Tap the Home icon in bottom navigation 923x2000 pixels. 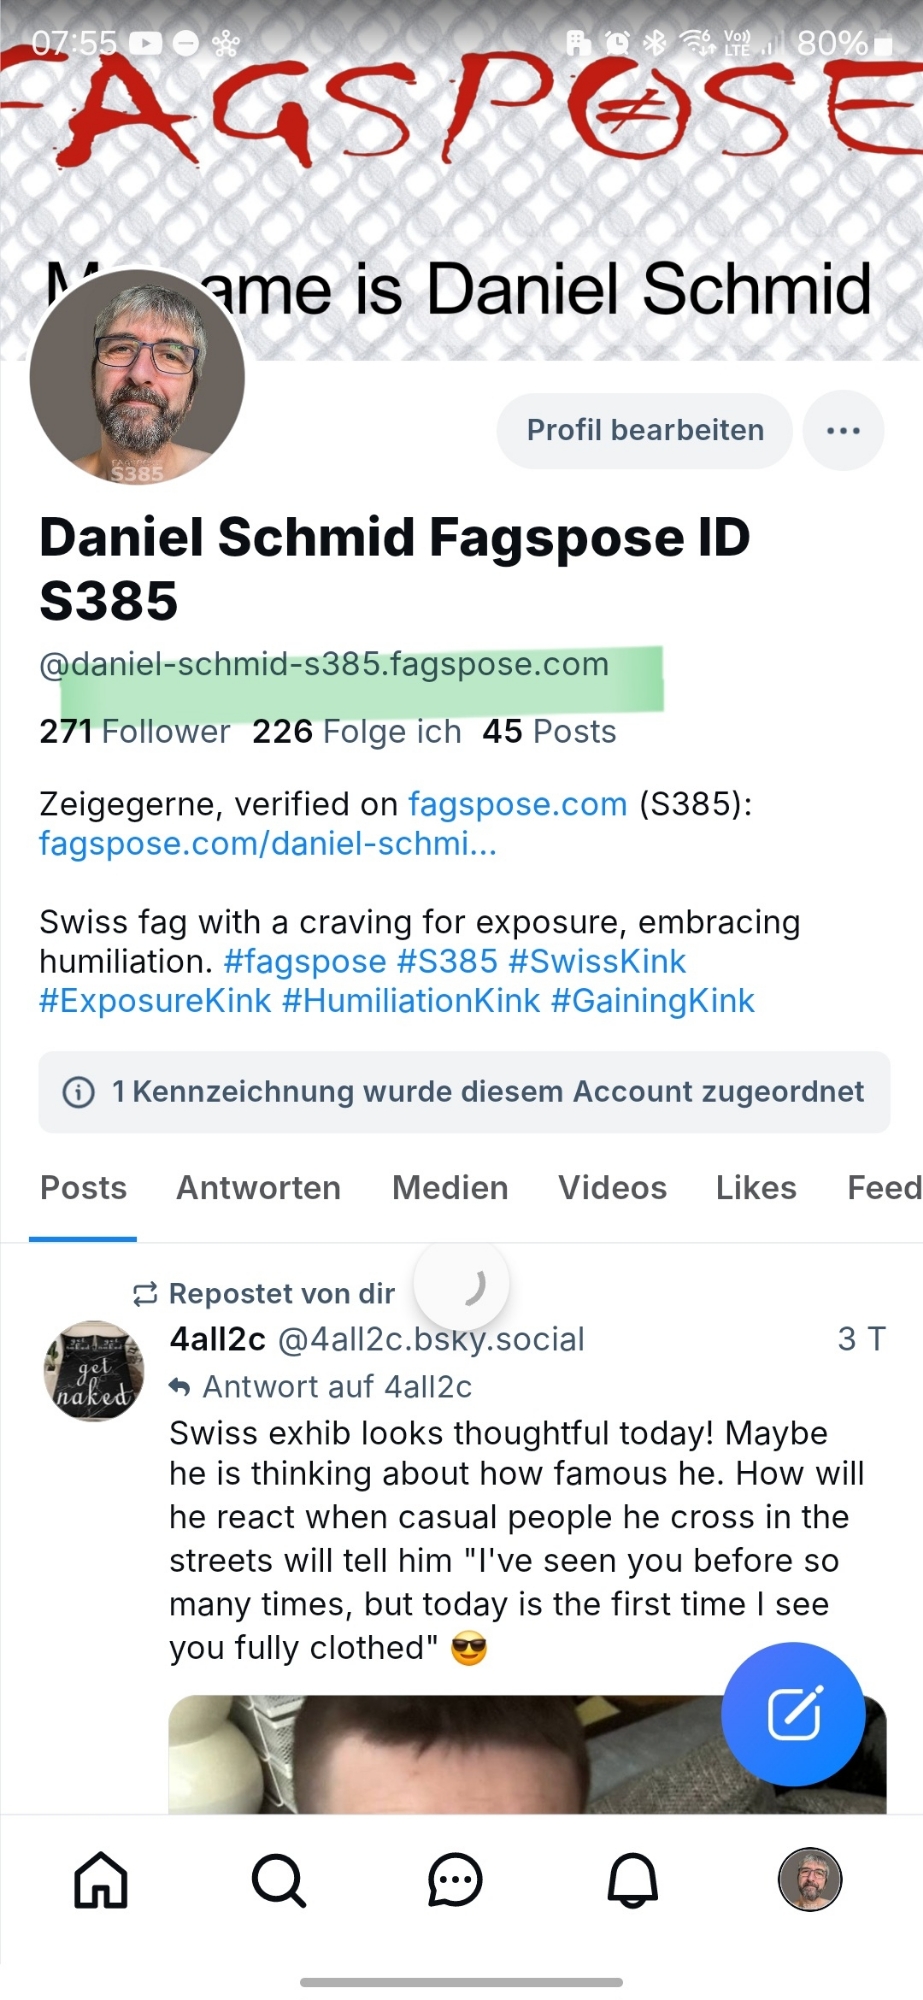(101, 1880)
